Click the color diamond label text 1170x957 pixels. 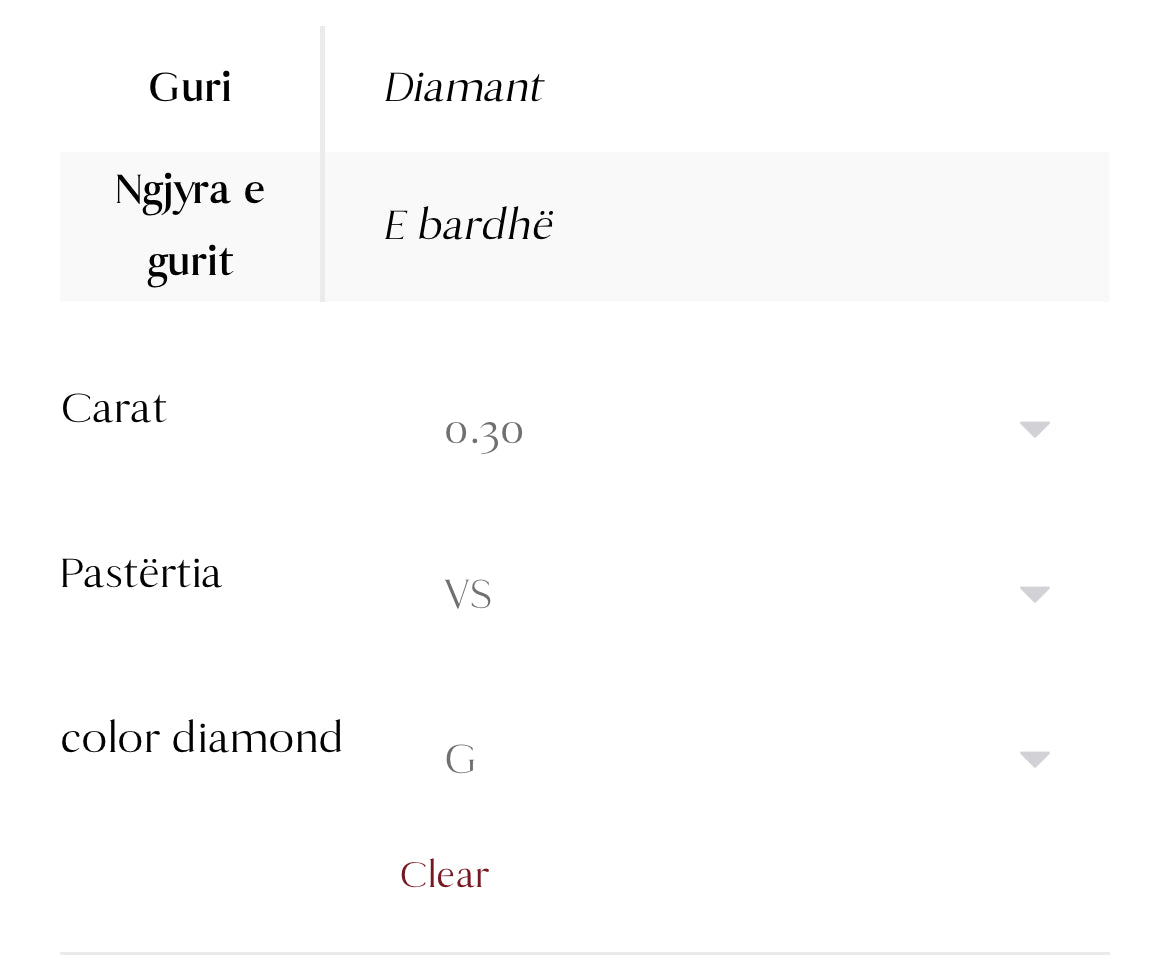tap(201, 738)
